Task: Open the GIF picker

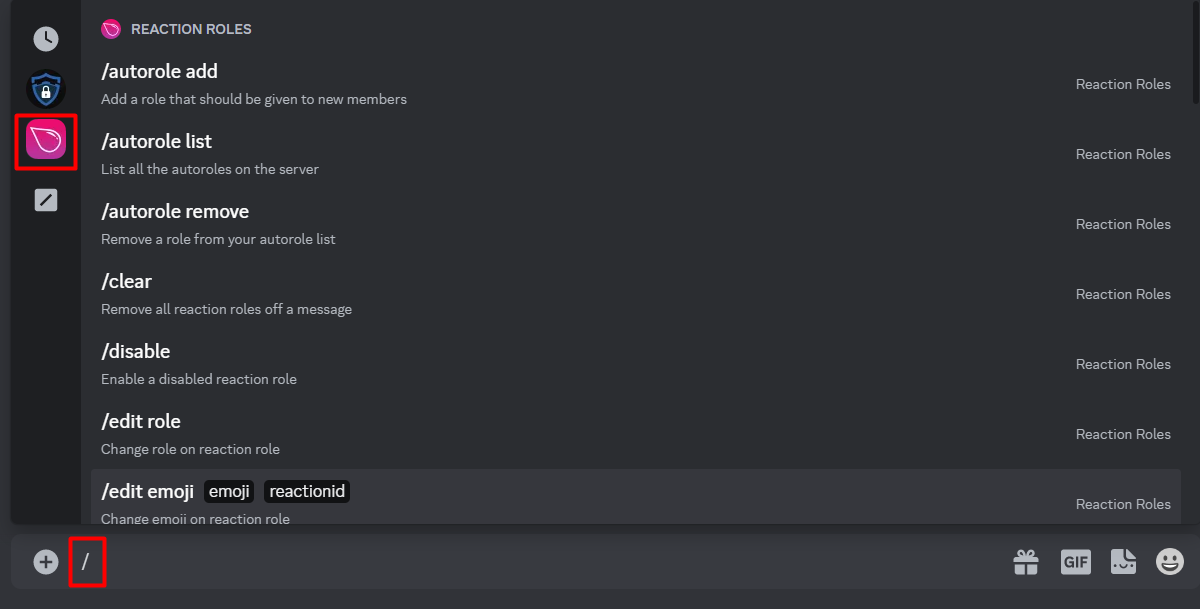Action: click(x=1076, y=562)
